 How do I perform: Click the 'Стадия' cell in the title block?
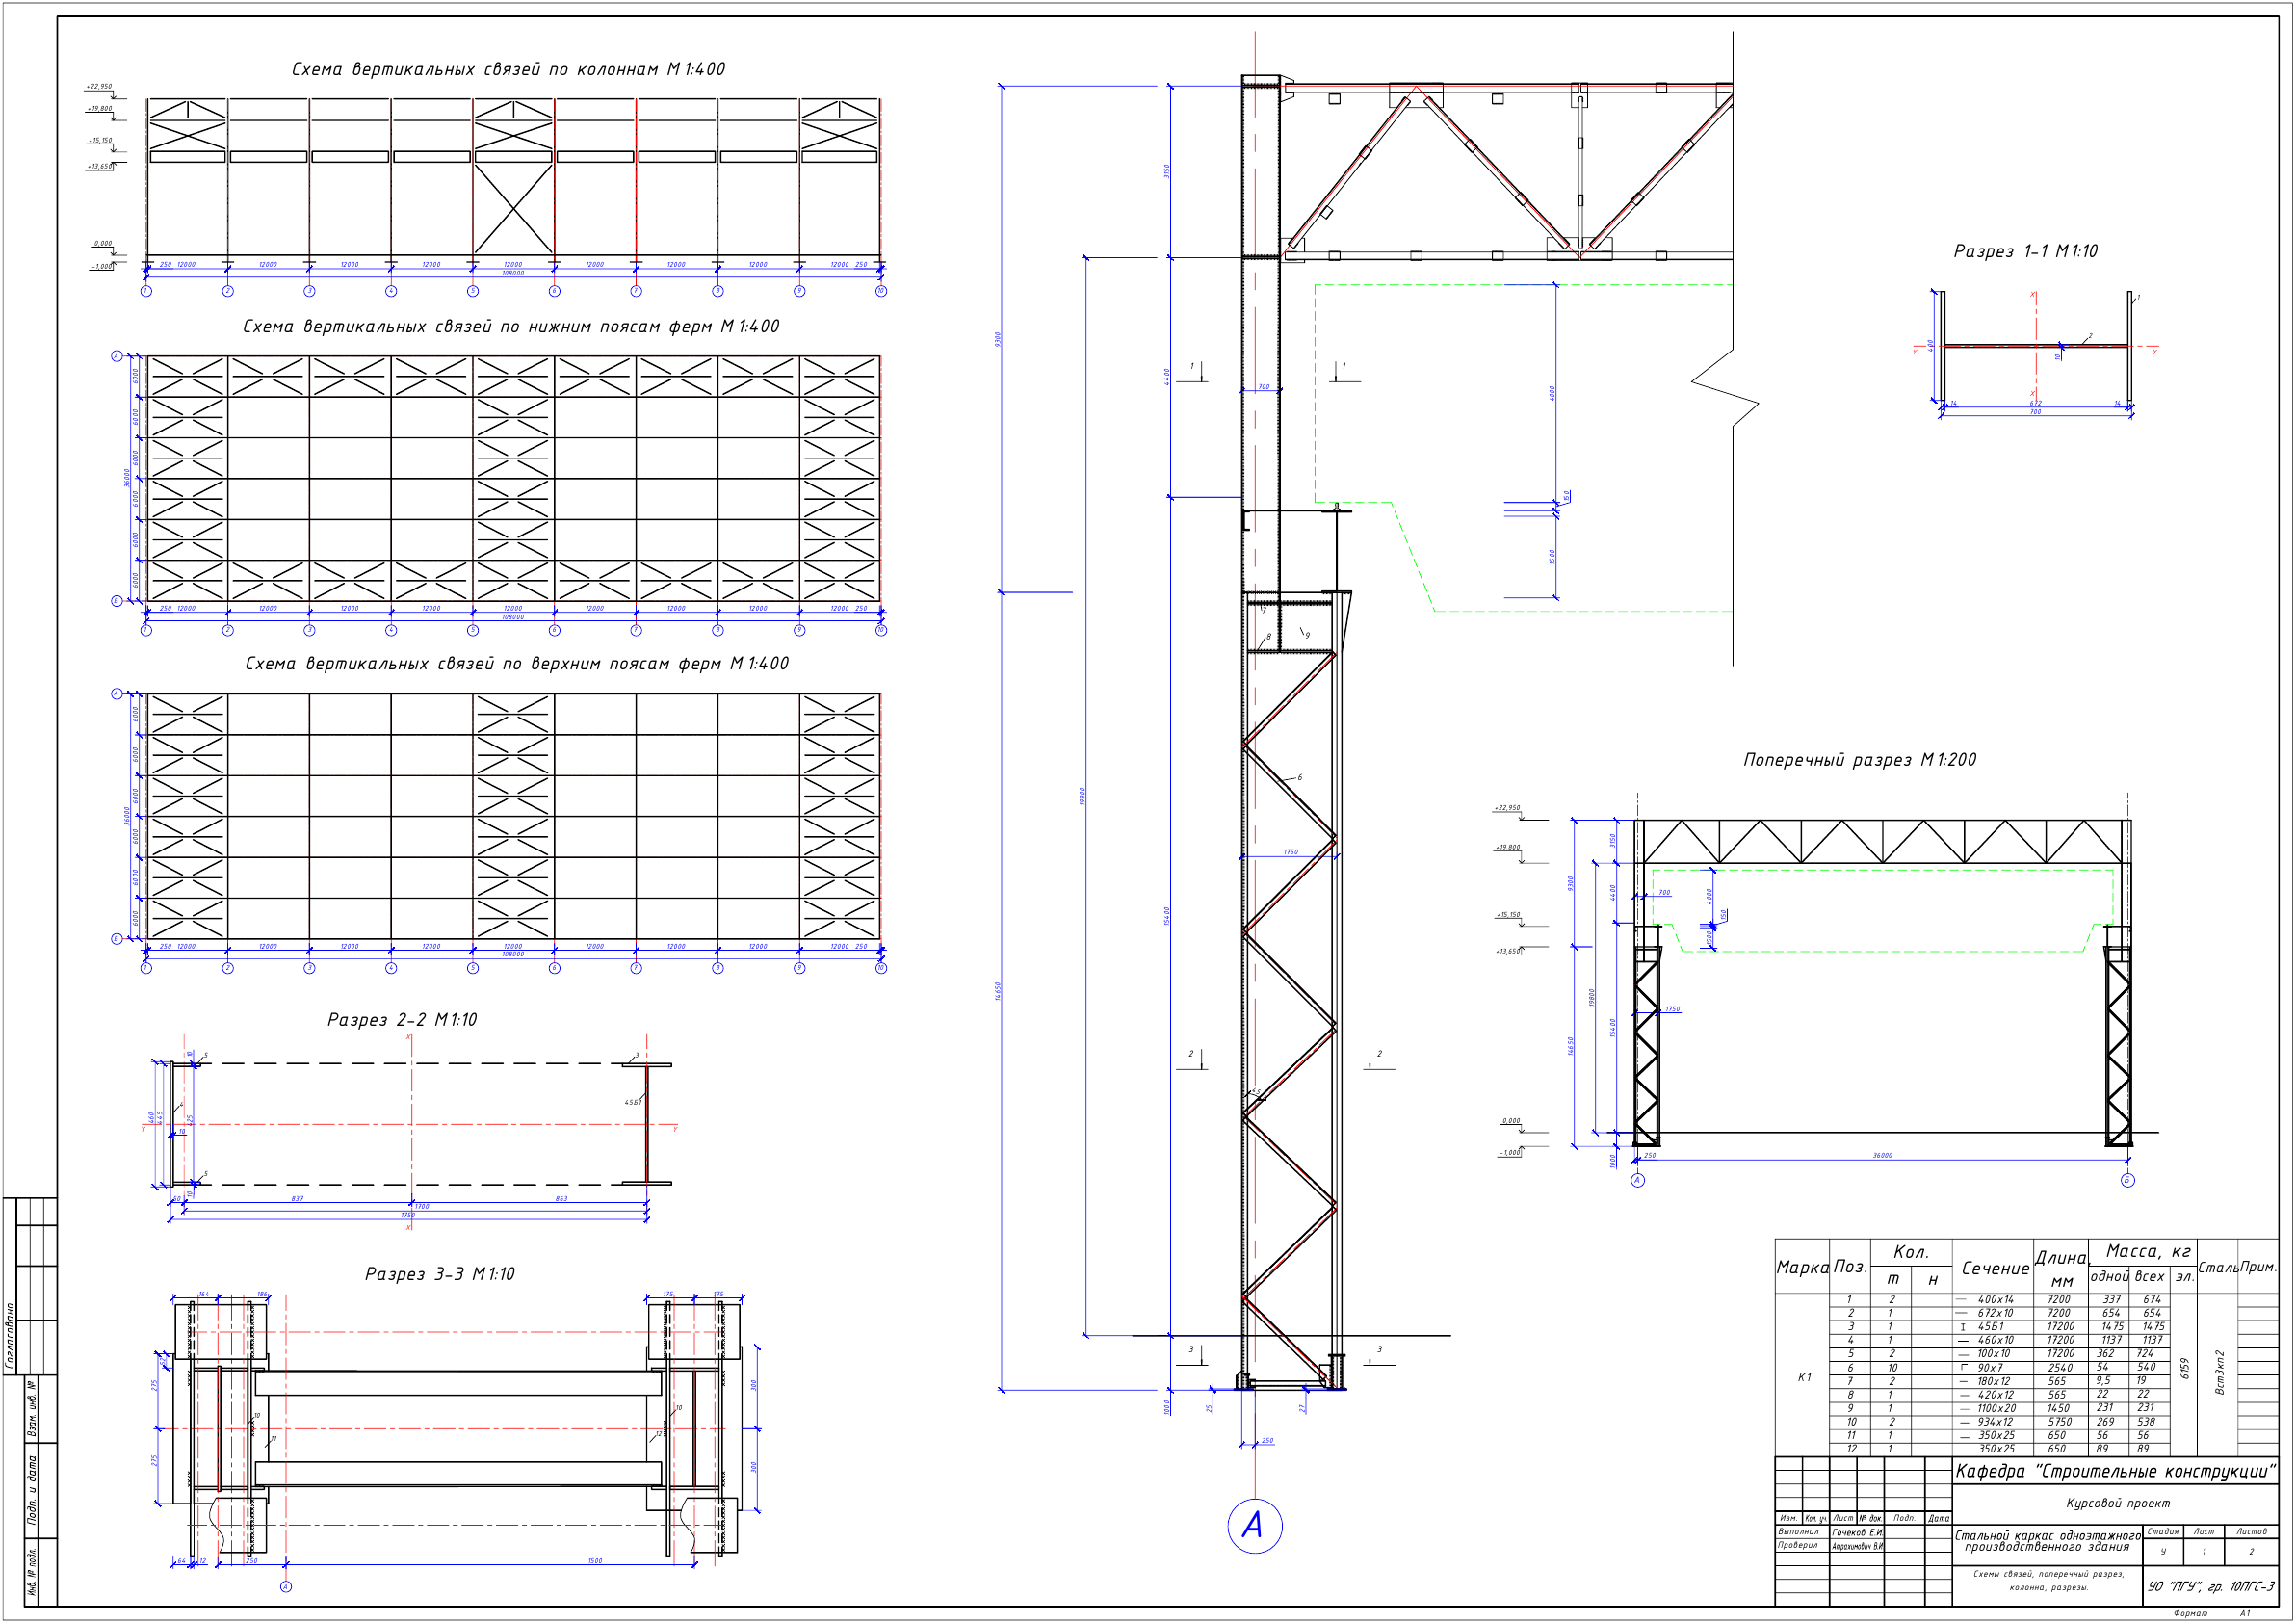2163,1532
